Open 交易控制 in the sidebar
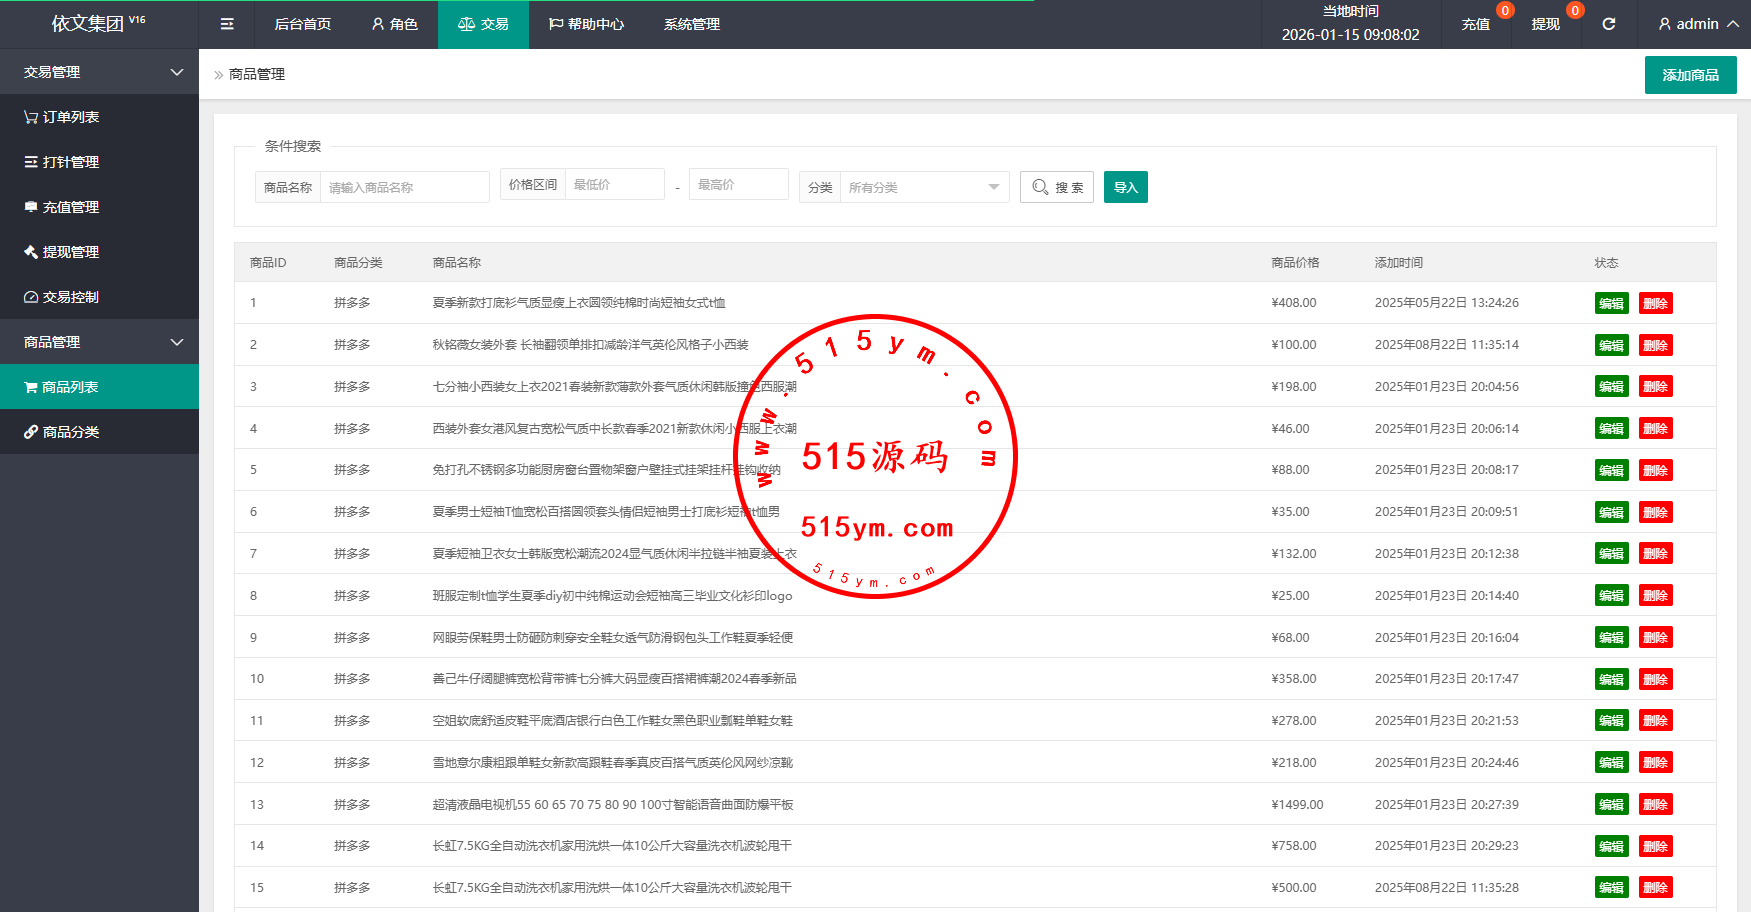Image resolution: width=1751 pixels, height=912 pixels. [62, 297]
